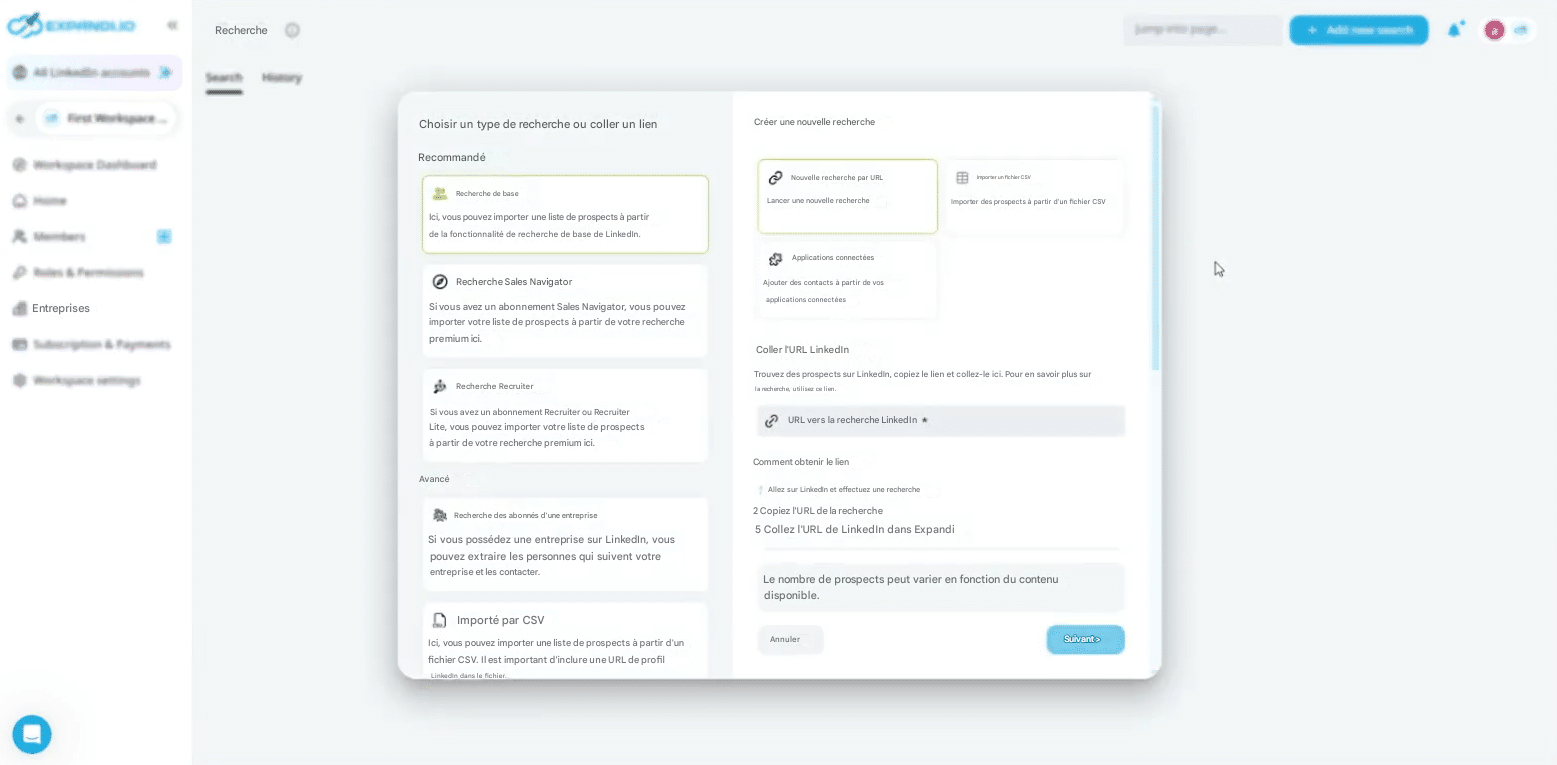Click the user avatar in top bar

(1494, 30)
